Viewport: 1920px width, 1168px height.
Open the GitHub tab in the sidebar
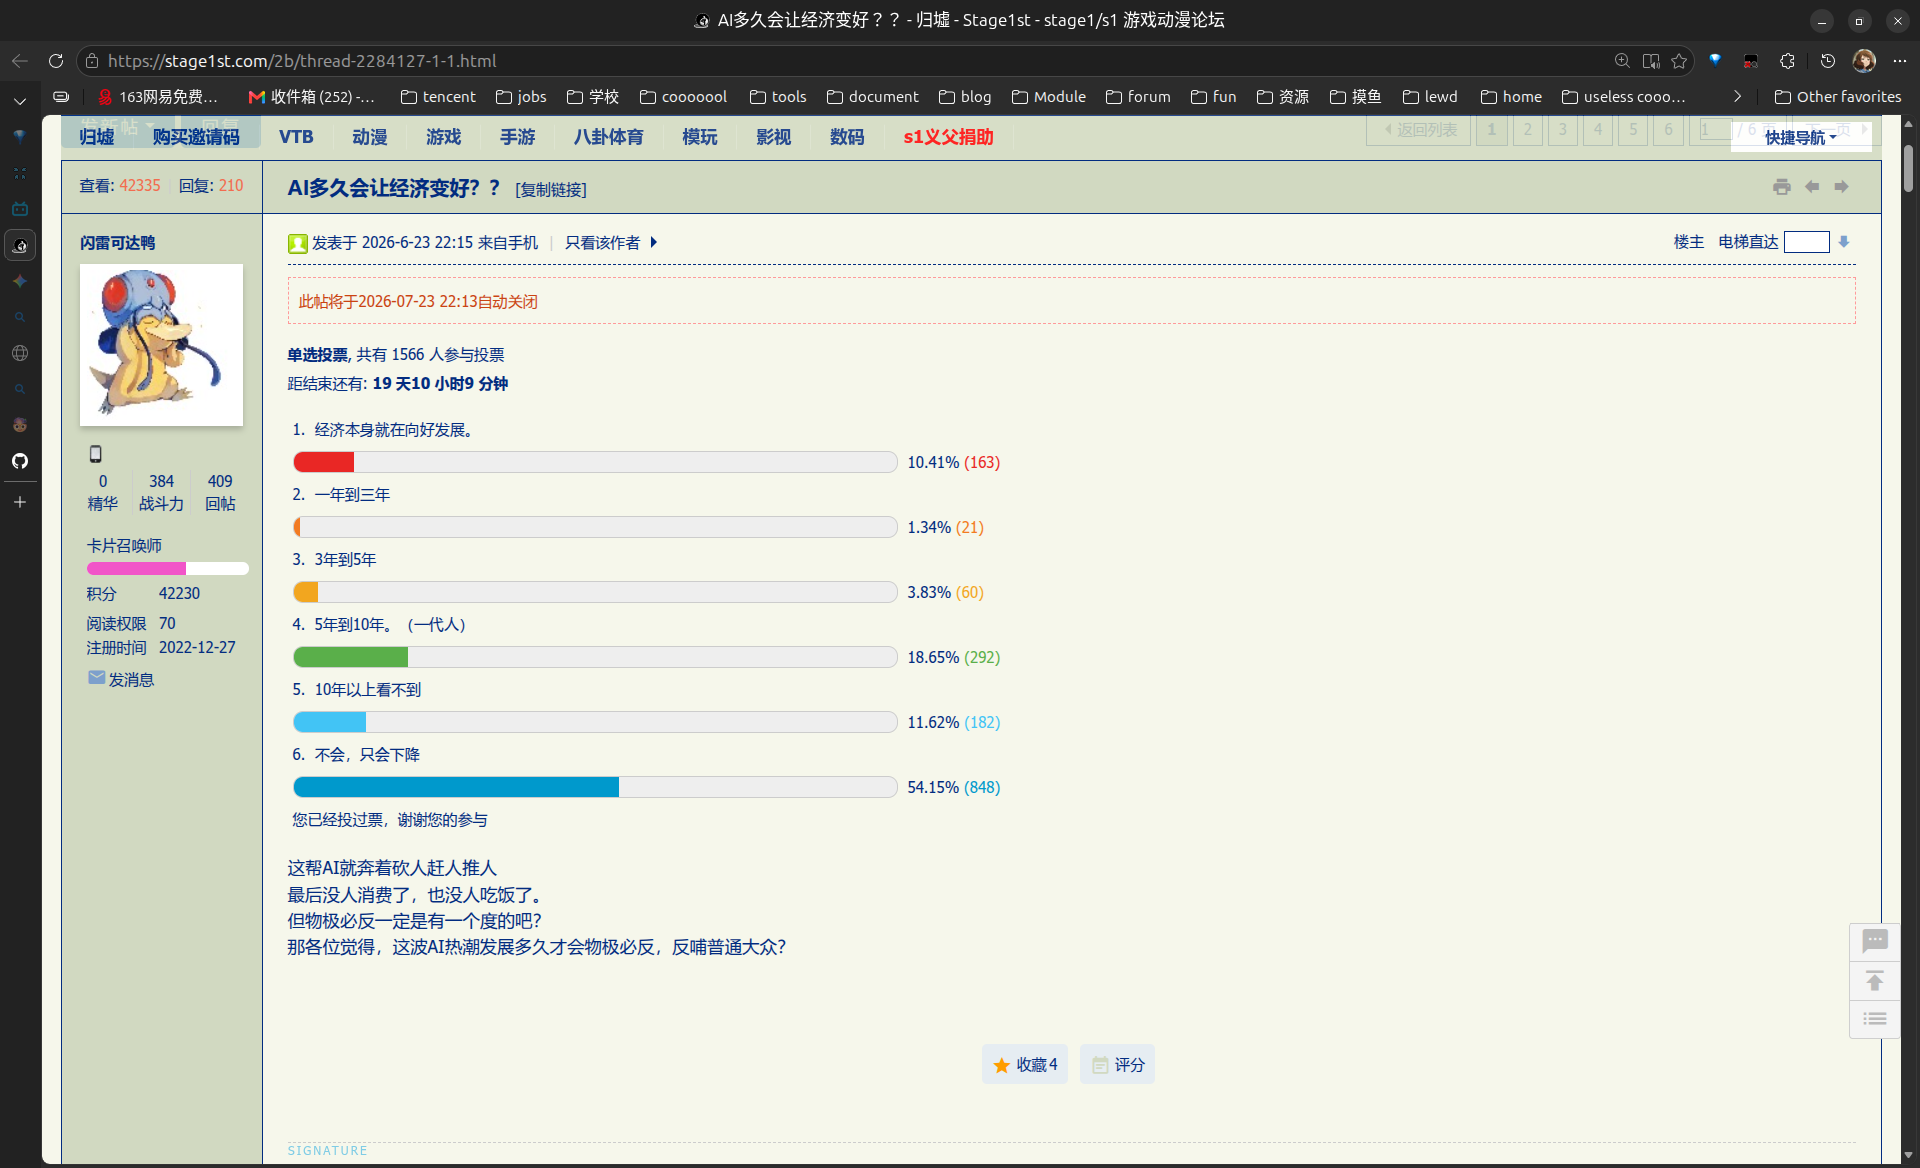[x=20, y=461]
